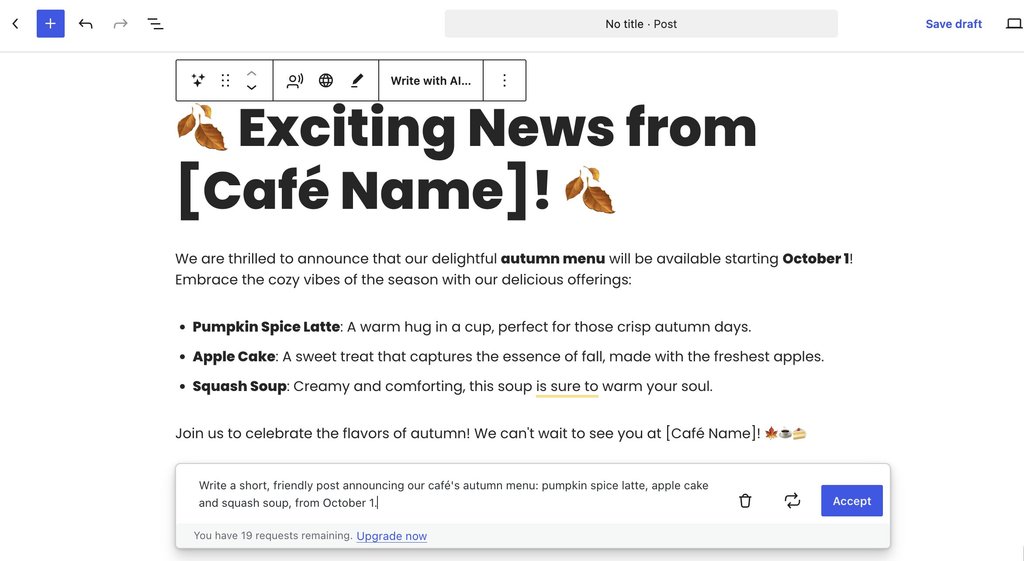Follow the Upgrade now link
Screen dimensions: 1024x561
click(392, 536)
